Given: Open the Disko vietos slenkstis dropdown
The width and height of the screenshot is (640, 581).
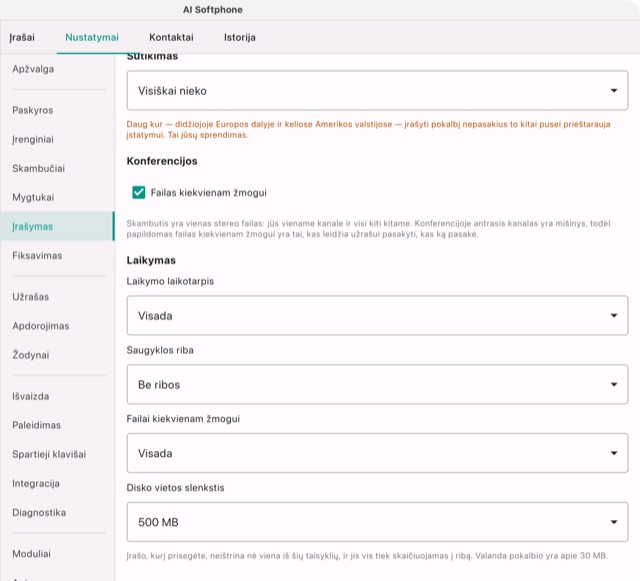Looking at the screenshot, I should click(377, 522).
